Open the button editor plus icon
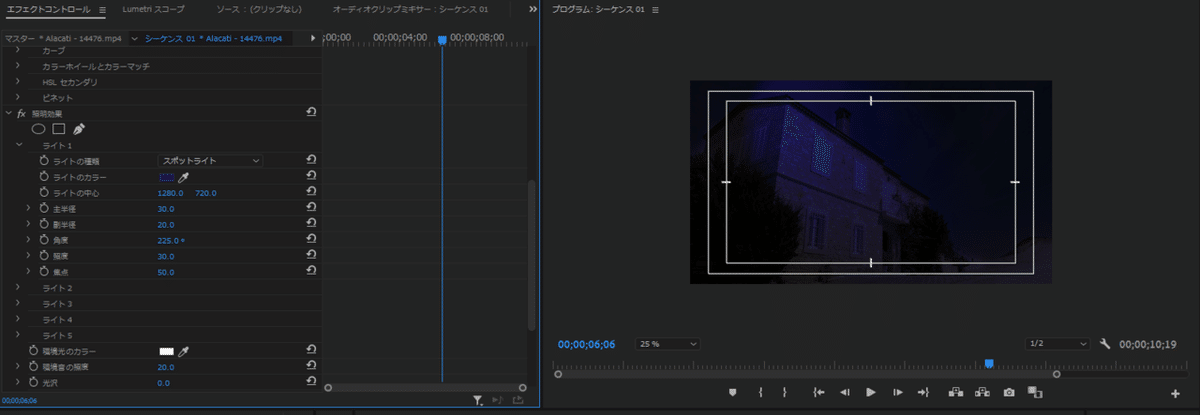The height and width of the screenshot is (415, 1200). [1175, 393]
